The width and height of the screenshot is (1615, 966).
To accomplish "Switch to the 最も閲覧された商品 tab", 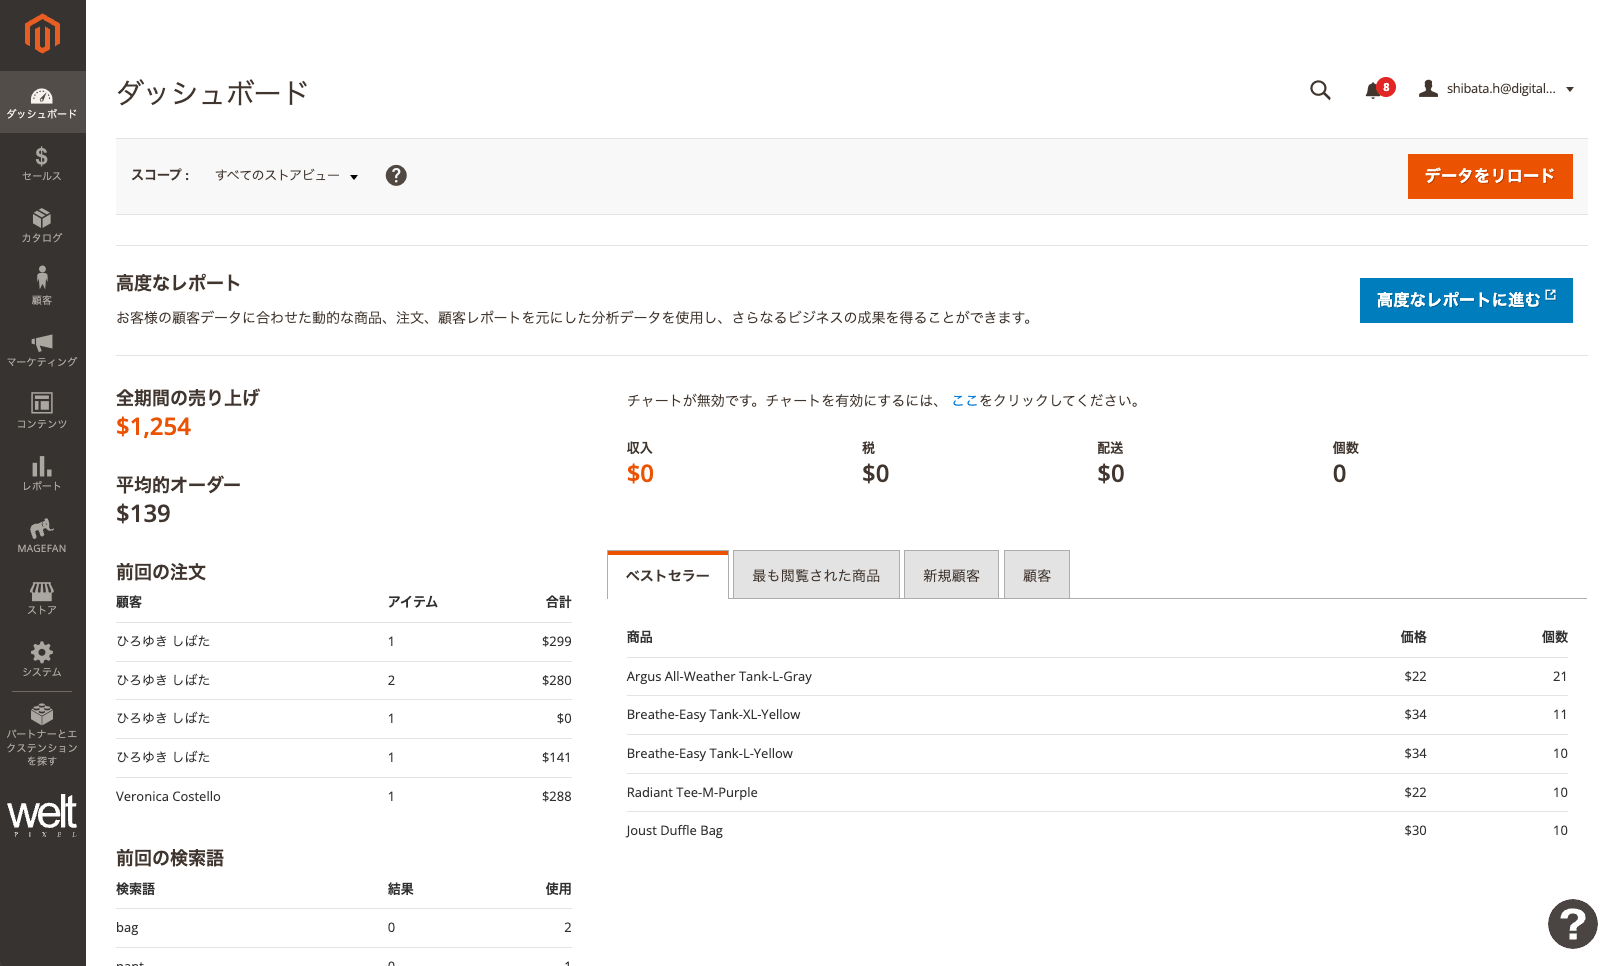I will (815, 574).
